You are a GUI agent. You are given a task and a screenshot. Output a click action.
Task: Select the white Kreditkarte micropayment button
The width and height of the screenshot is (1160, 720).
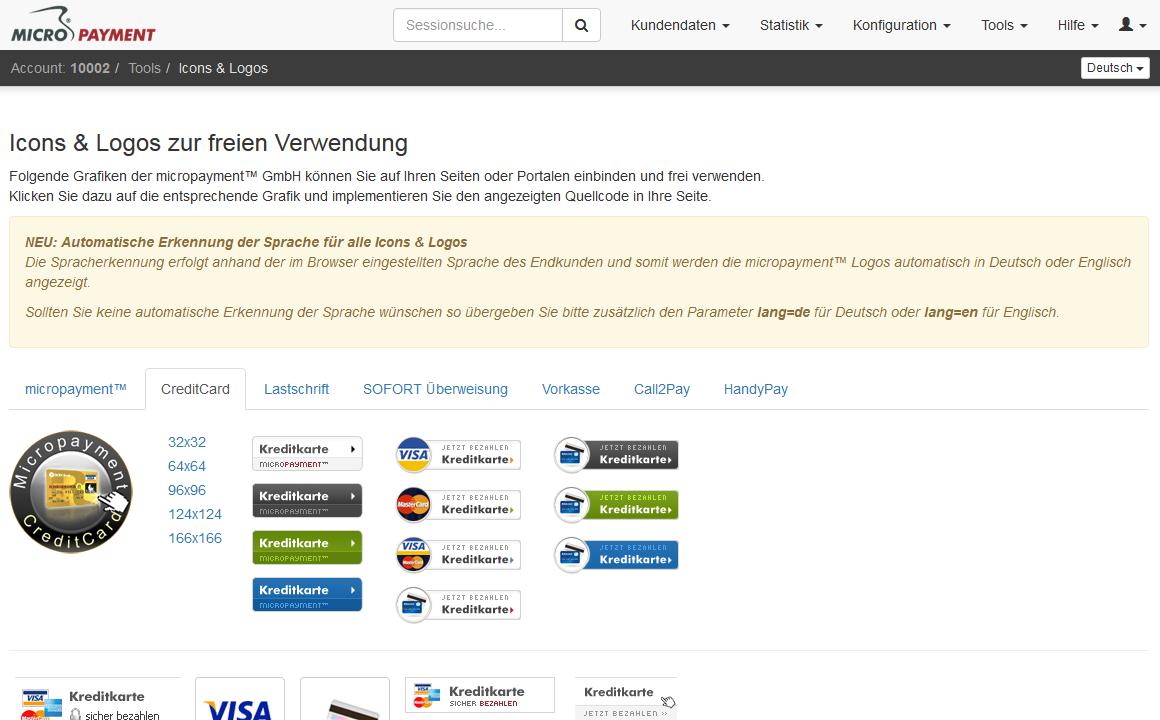point(307,454)
